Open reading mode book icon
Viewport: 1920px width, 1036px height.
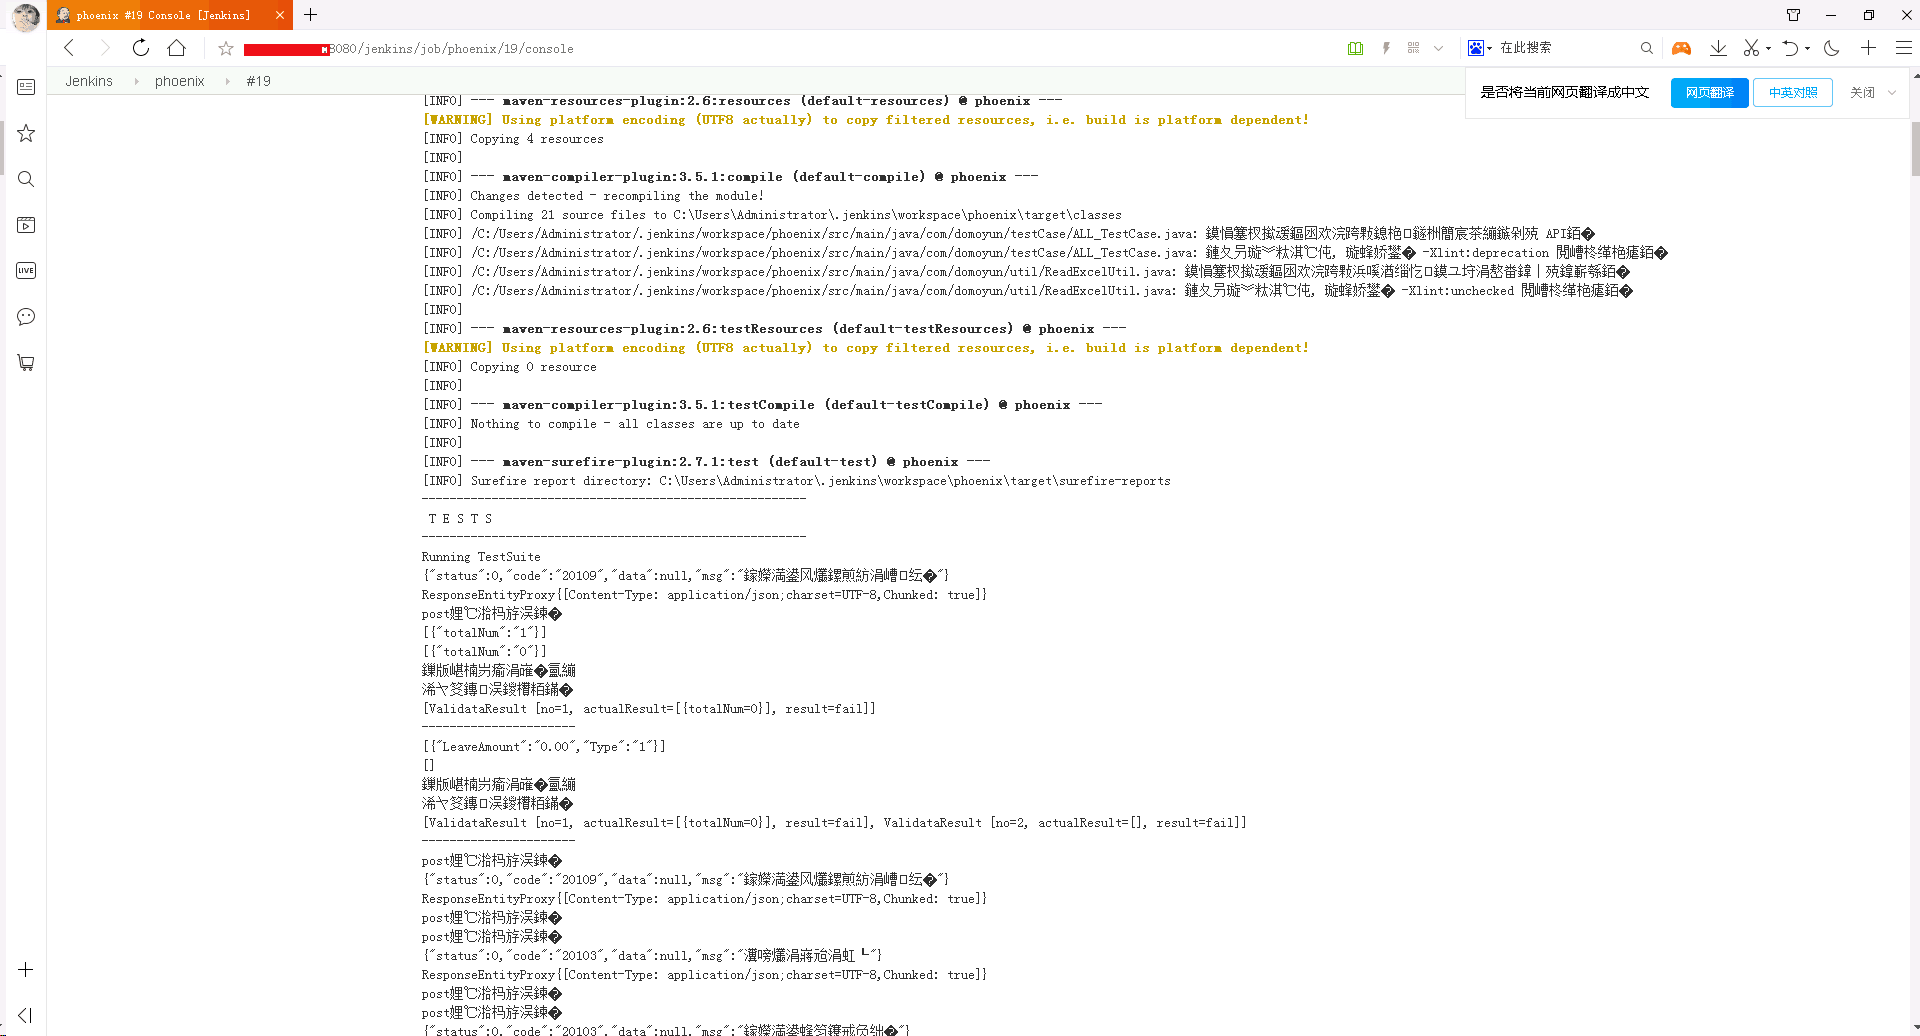pyautogui.click(x=1355, y=48)
